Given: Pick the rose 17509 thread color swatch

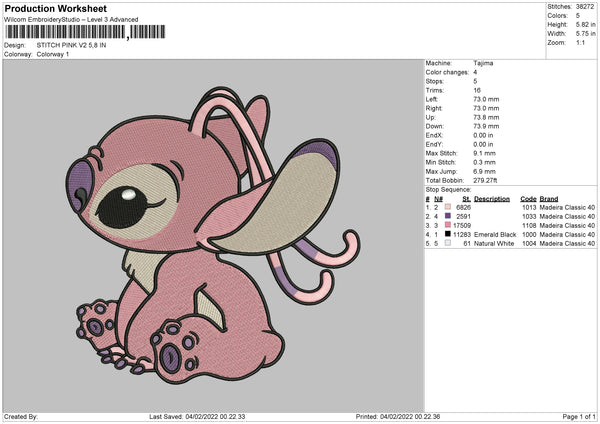Looking at the screenshot, I should point(448,225).
